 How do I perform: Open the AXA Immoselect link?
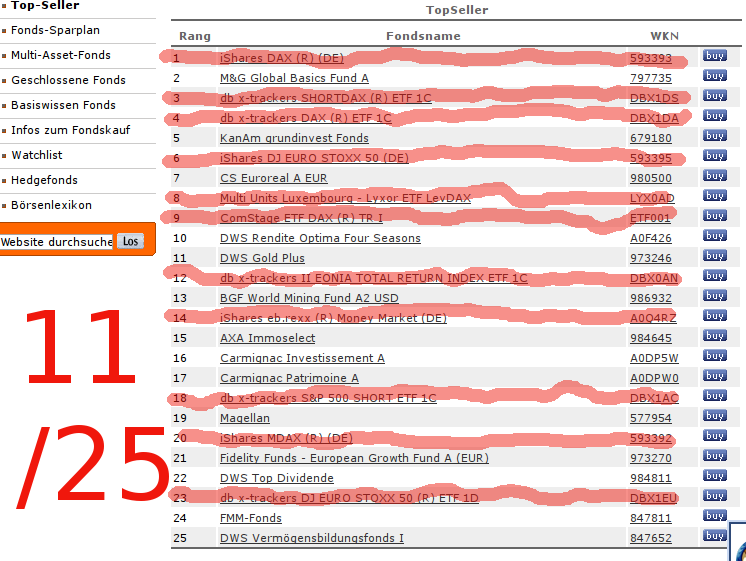pos(267,338)
